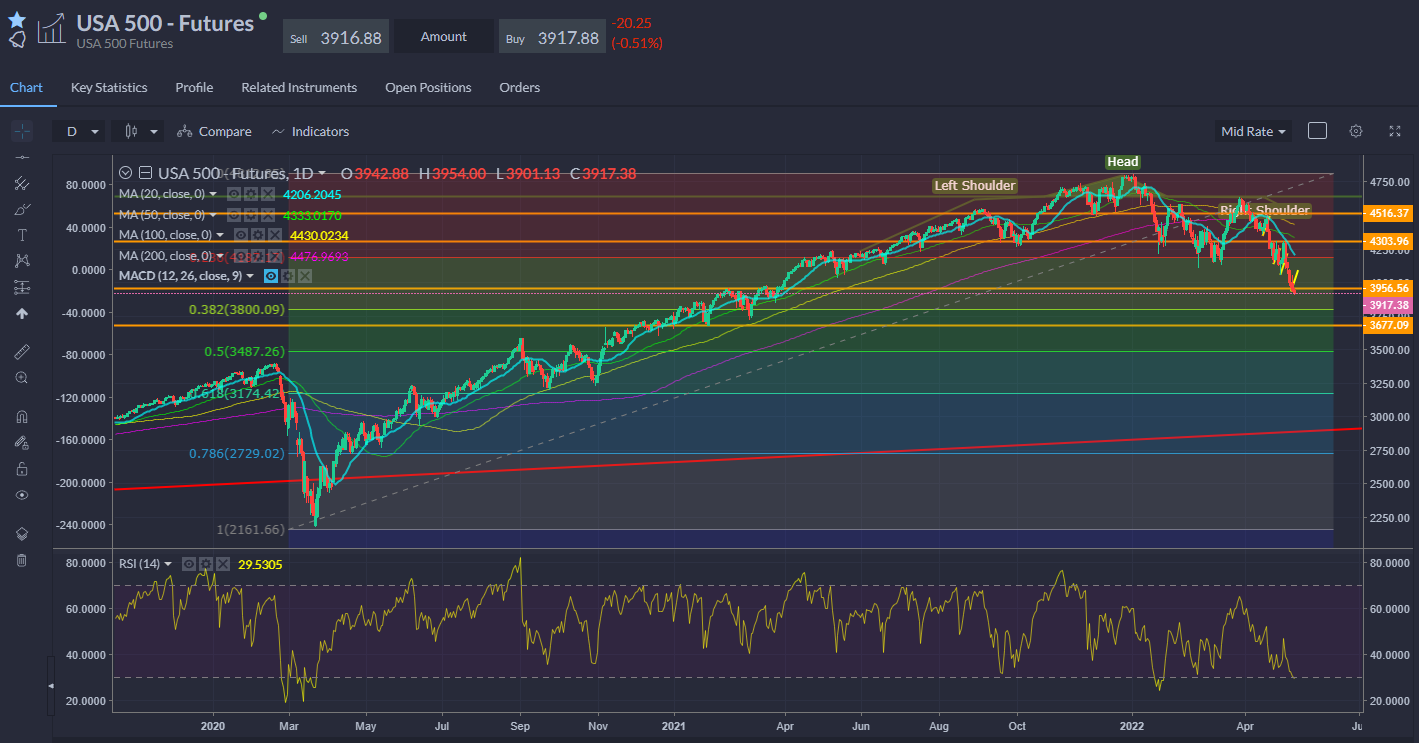This screenshot has width=1419, height=743.
Task: Remove drawings with the trash icon
Action: (x=22, y=560)
